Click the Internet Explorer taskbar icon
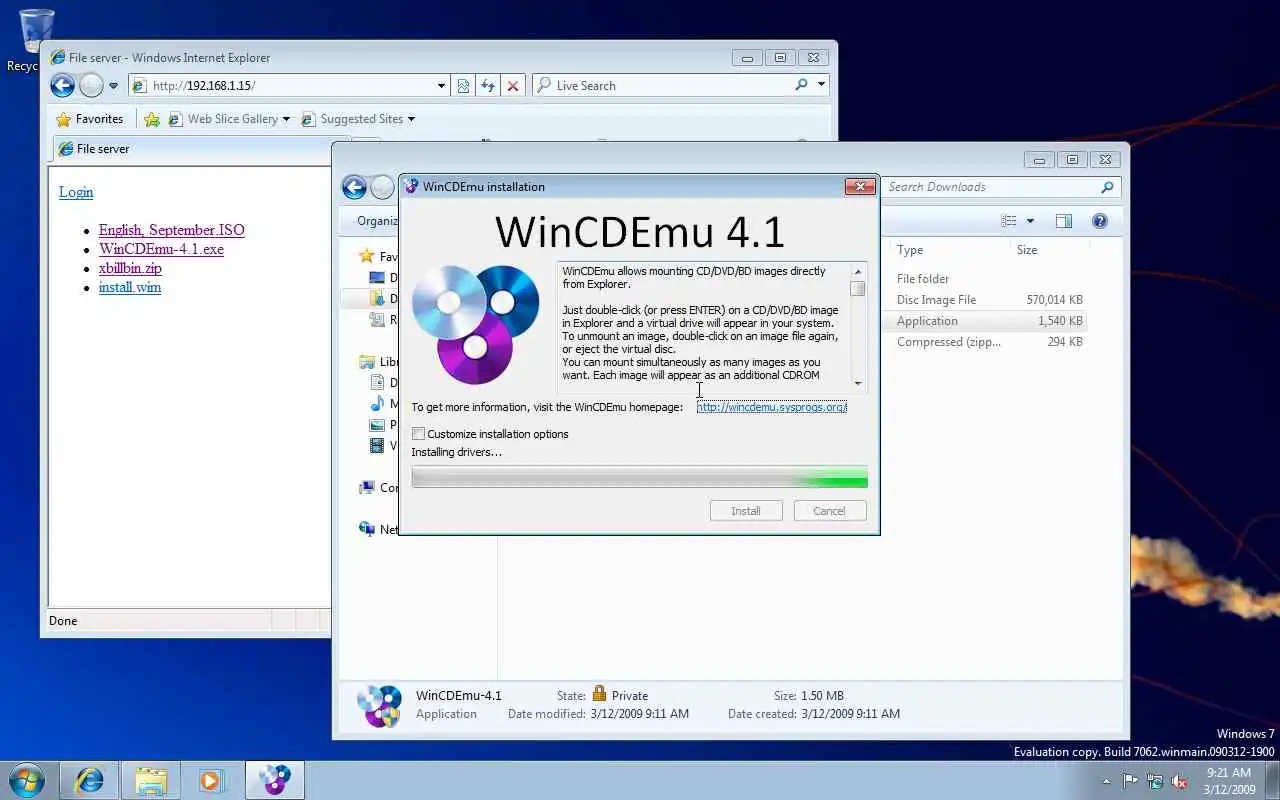The height and width of the screenshot is (800, 1280). [90, 780]
